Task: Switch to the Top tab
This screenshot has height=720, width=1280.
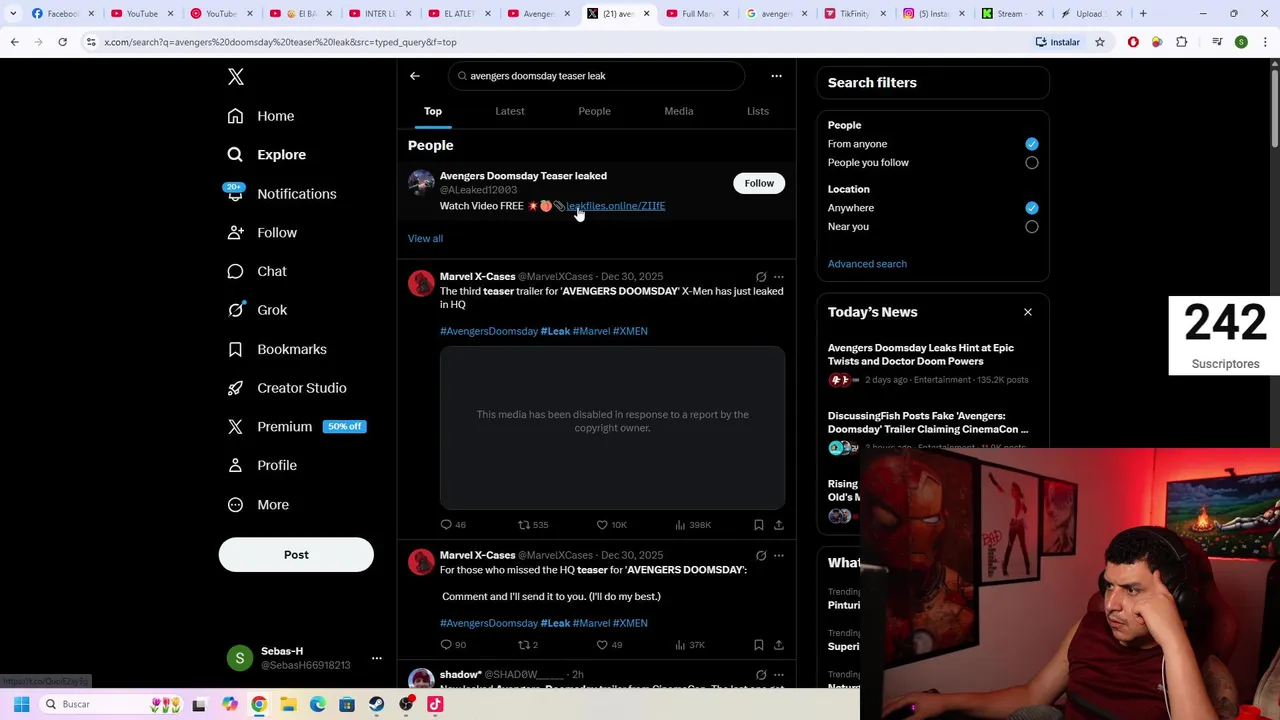Action: click(433, 111)
